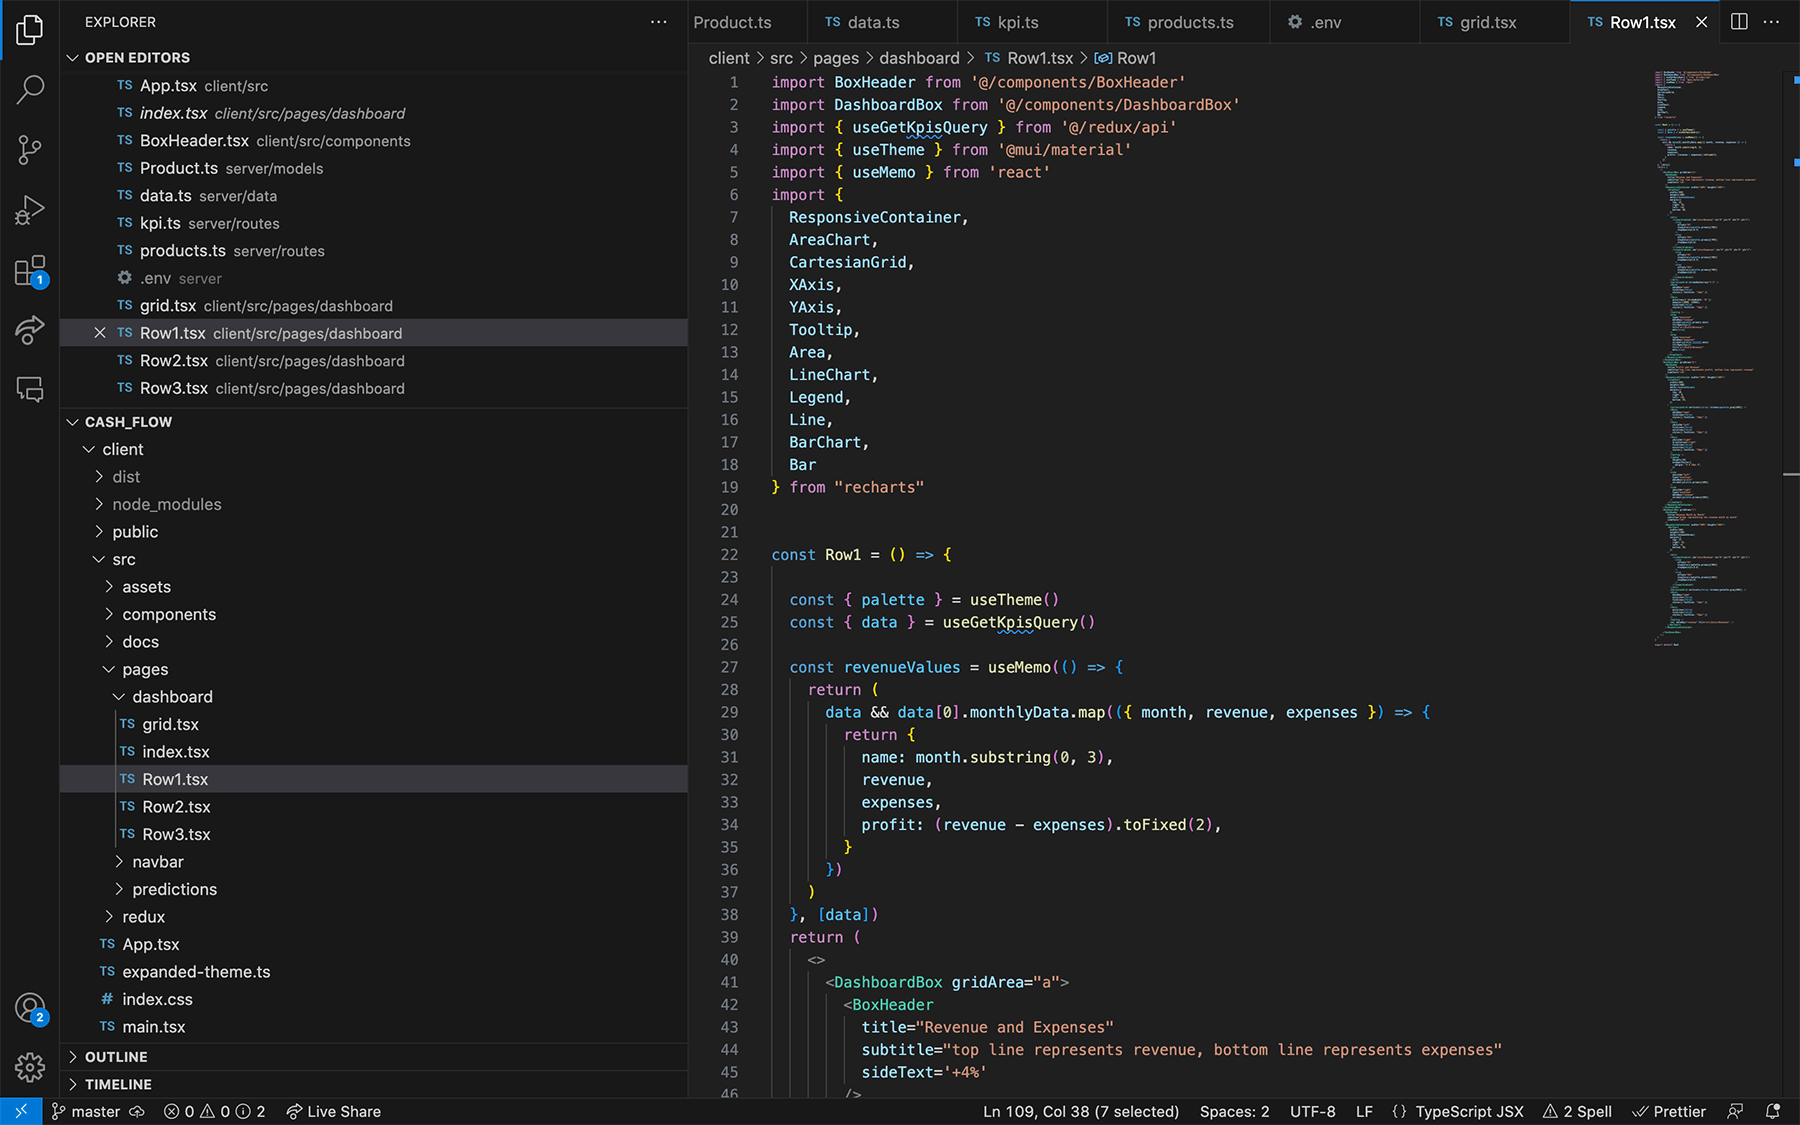Click the remote window indicator in status bar
The width and height of the screenshot is (1800, 1125).
click(21, 1111)
